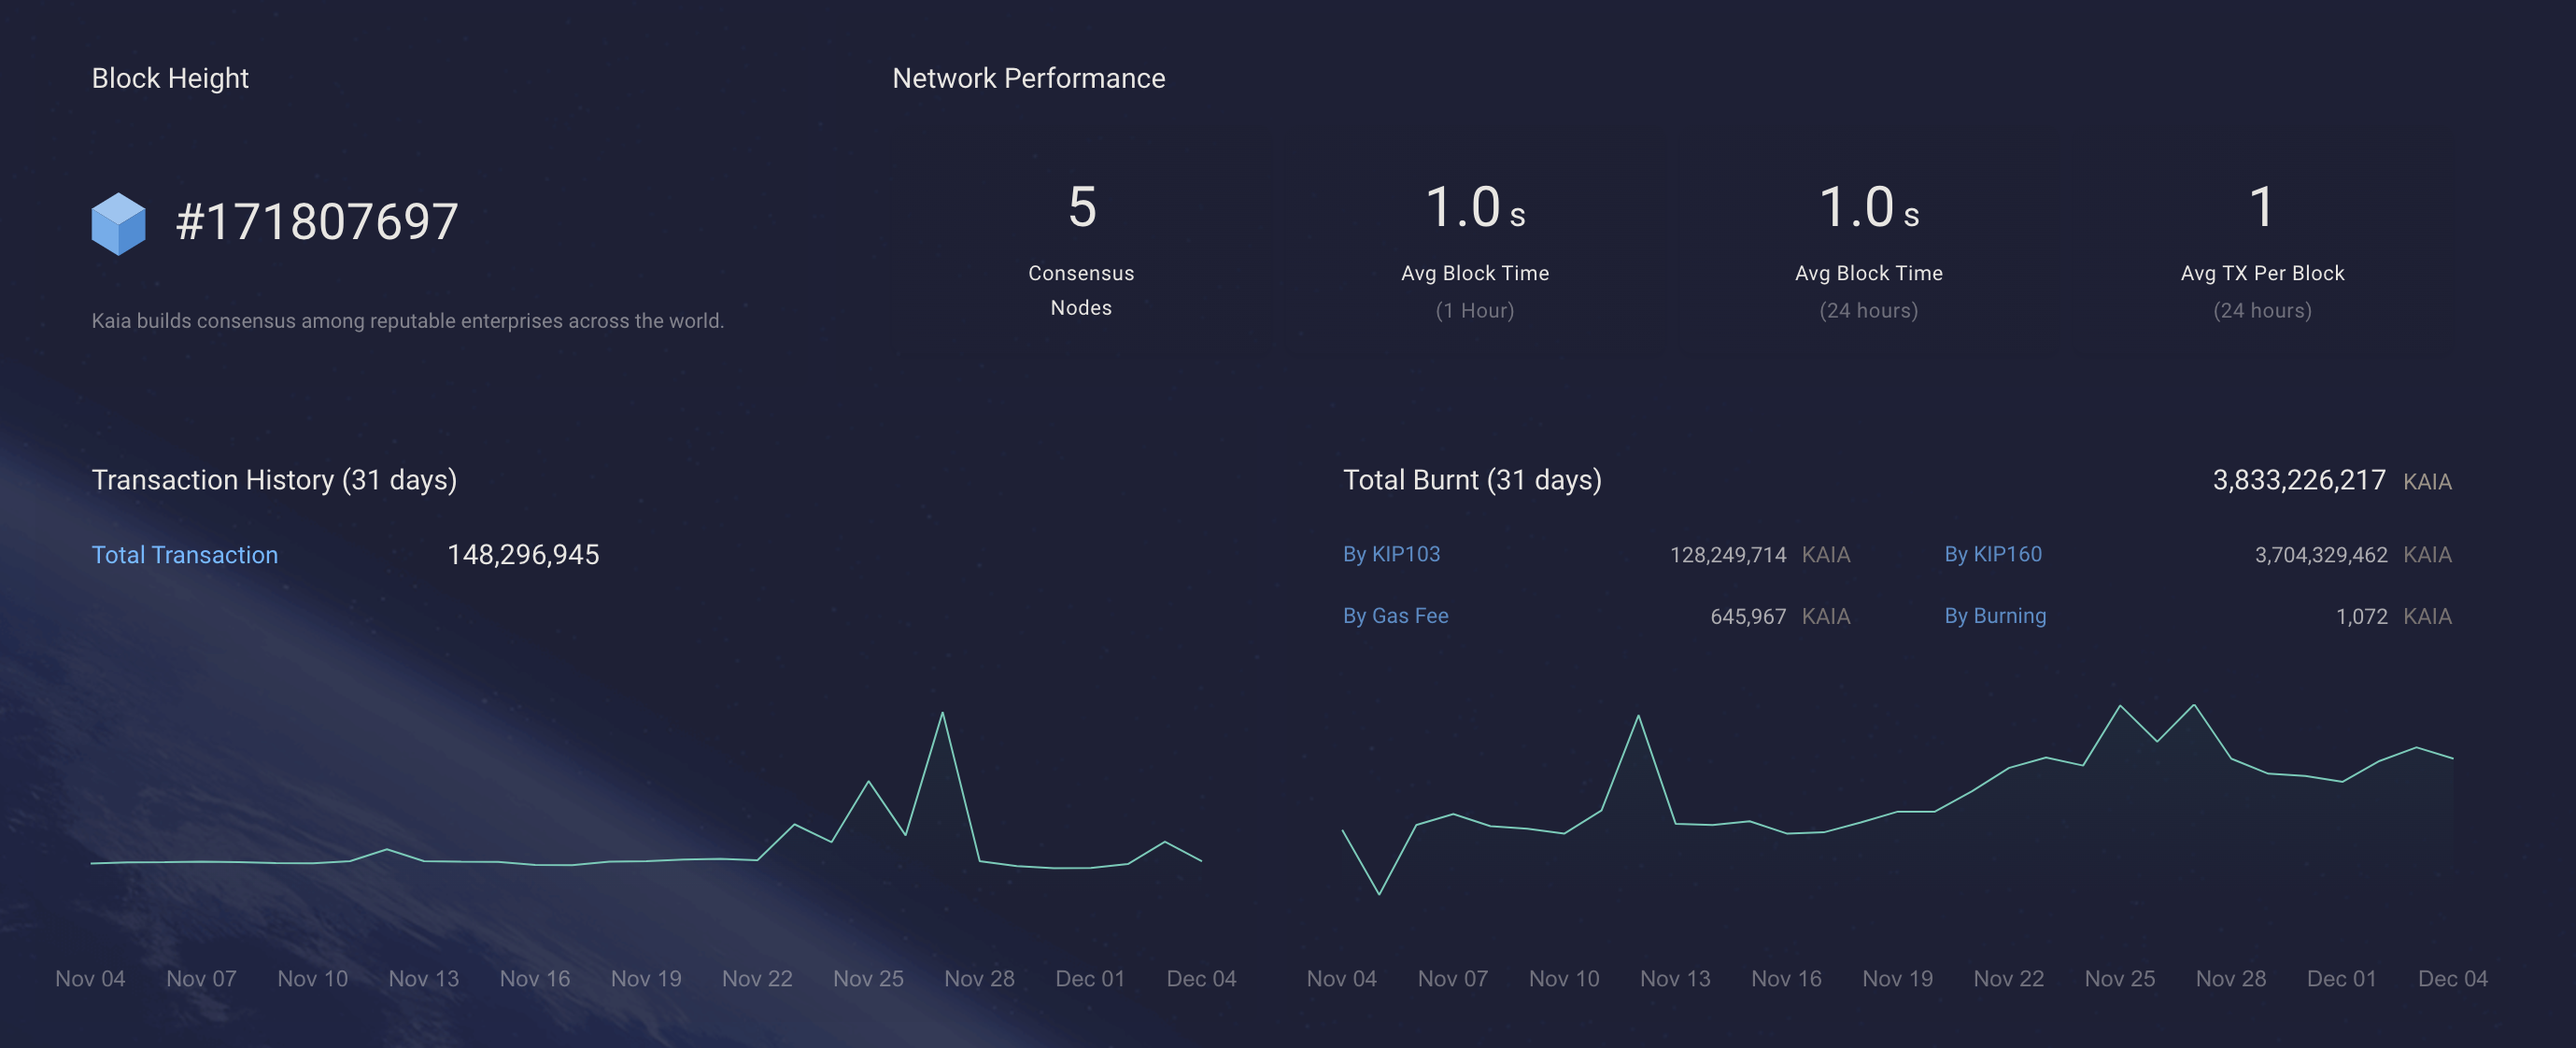Viewport: 2576px width, 1048px height.
Task: Click Avg Block Time (1 Hour) label
Action: click(x=1475, y=291)
